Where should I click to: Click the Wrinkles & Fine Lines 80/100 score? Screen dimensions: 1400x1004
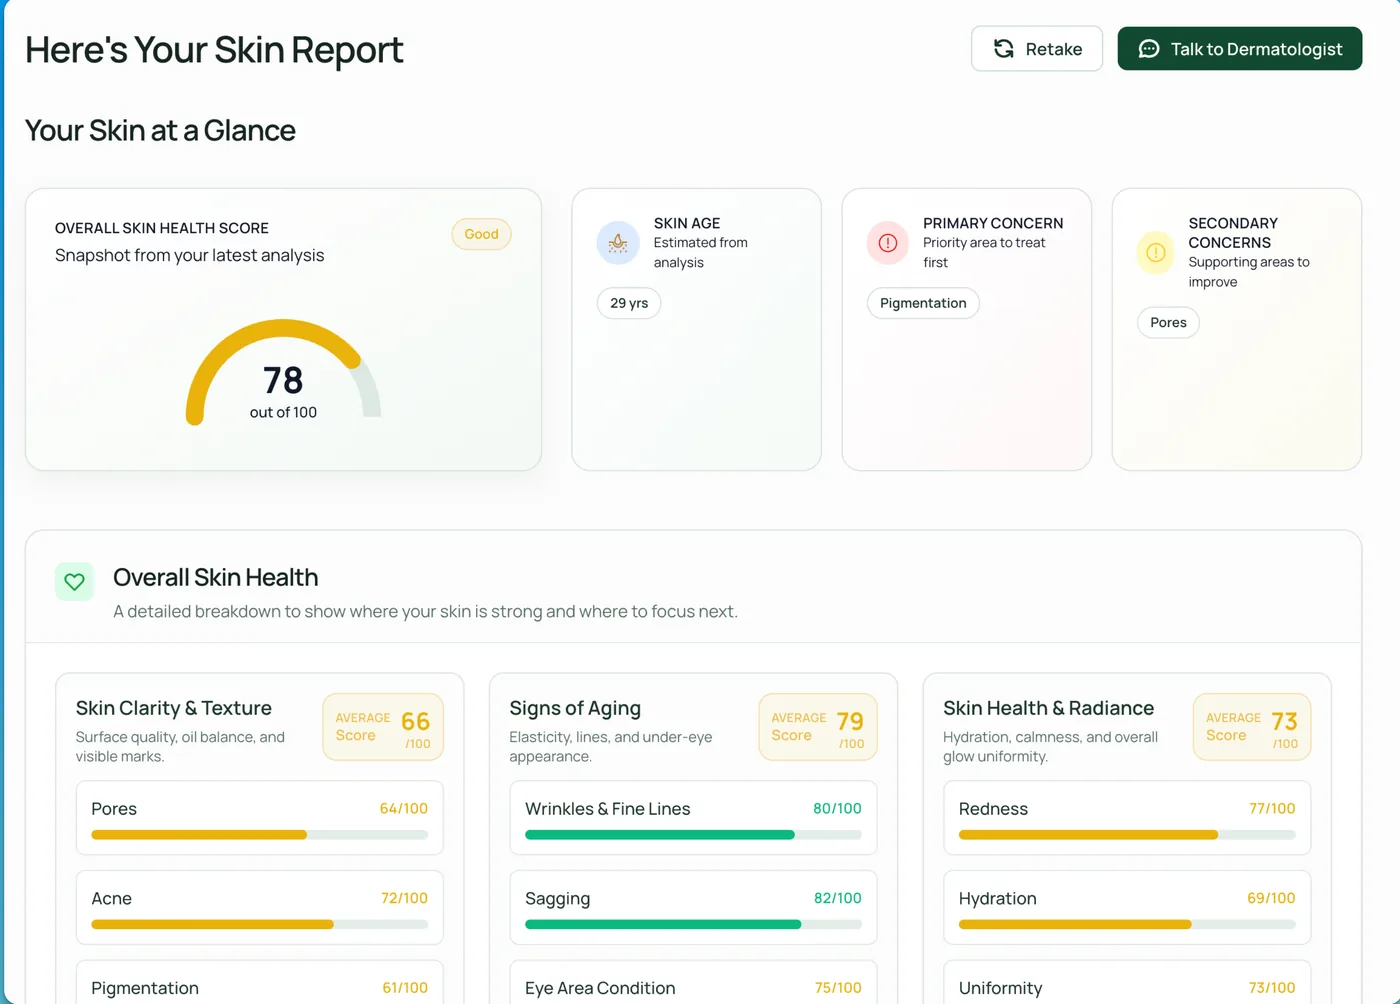[837, 808]
